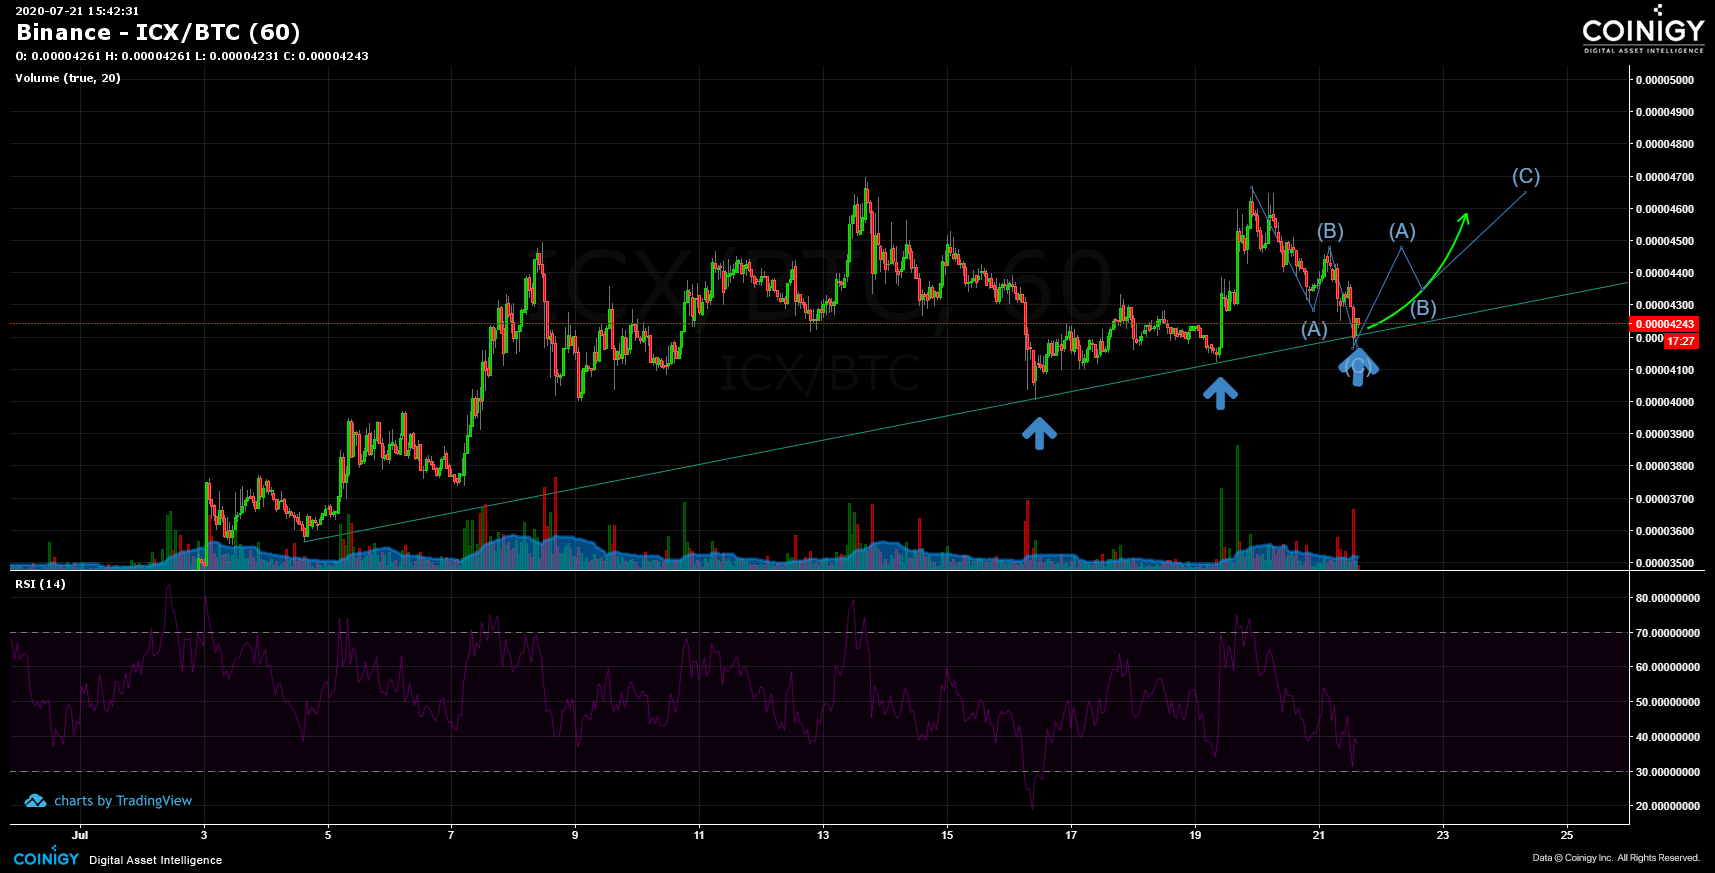Click the 0.00004900 price axis label
This screenshot has height=873, width=1715.
pos(1665,112)
